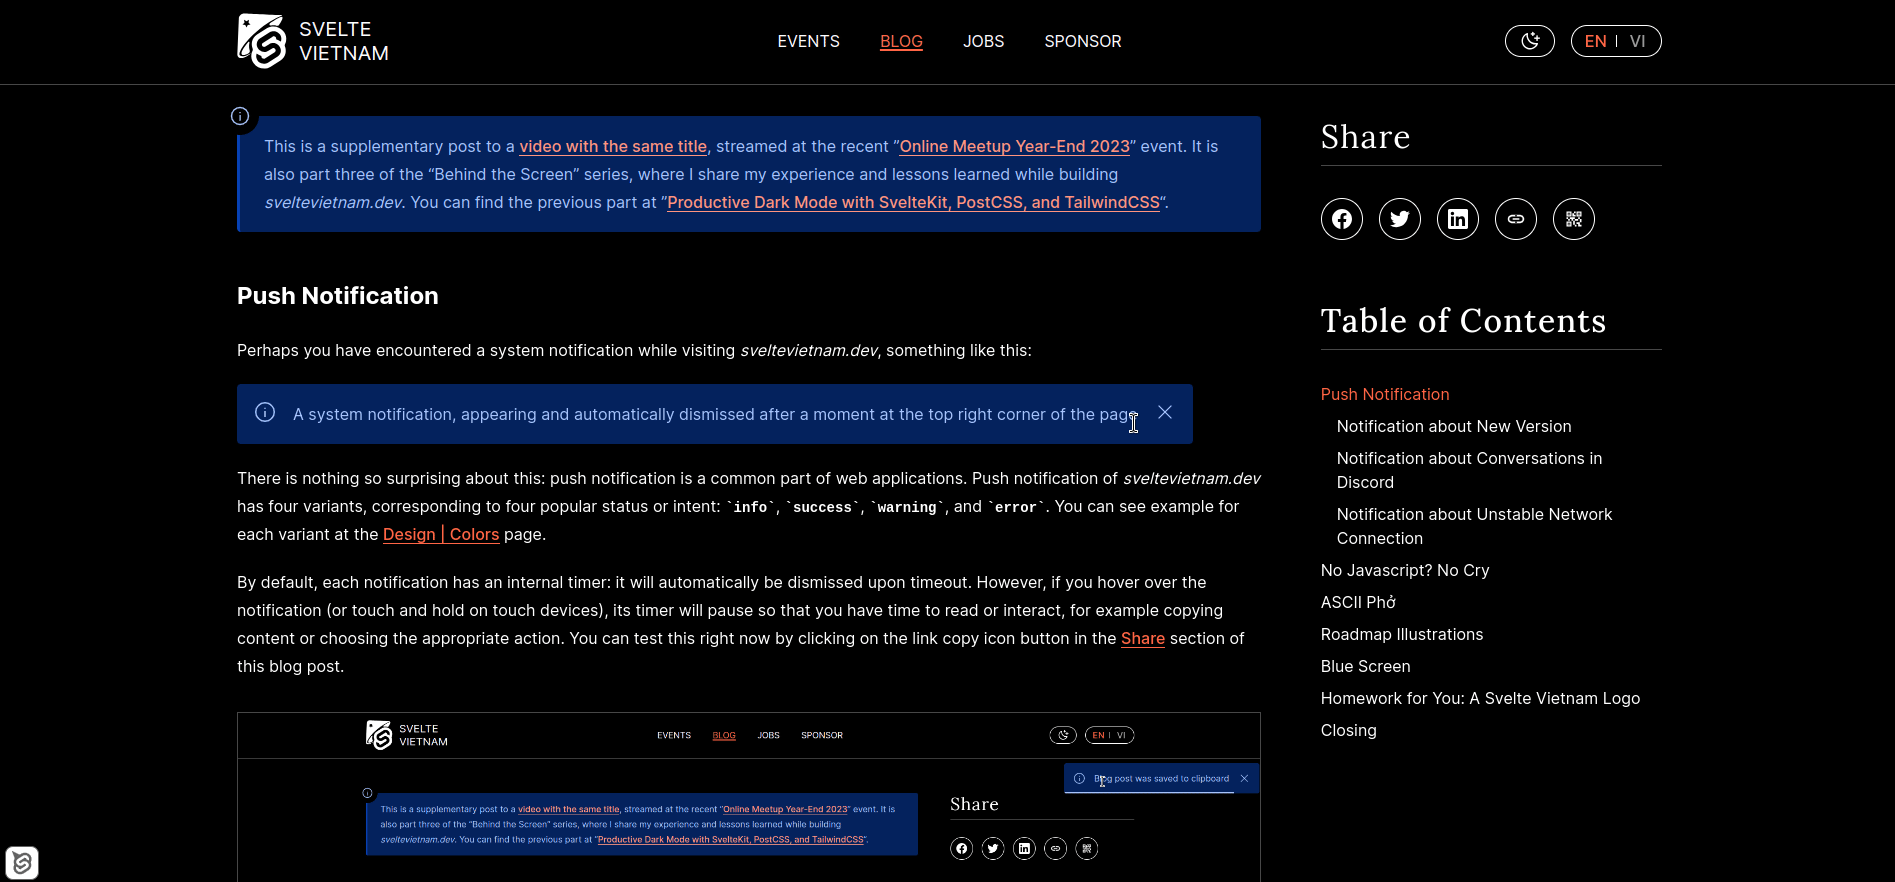
Task: Share the post on Facebook
Action: coord(1341,219)
